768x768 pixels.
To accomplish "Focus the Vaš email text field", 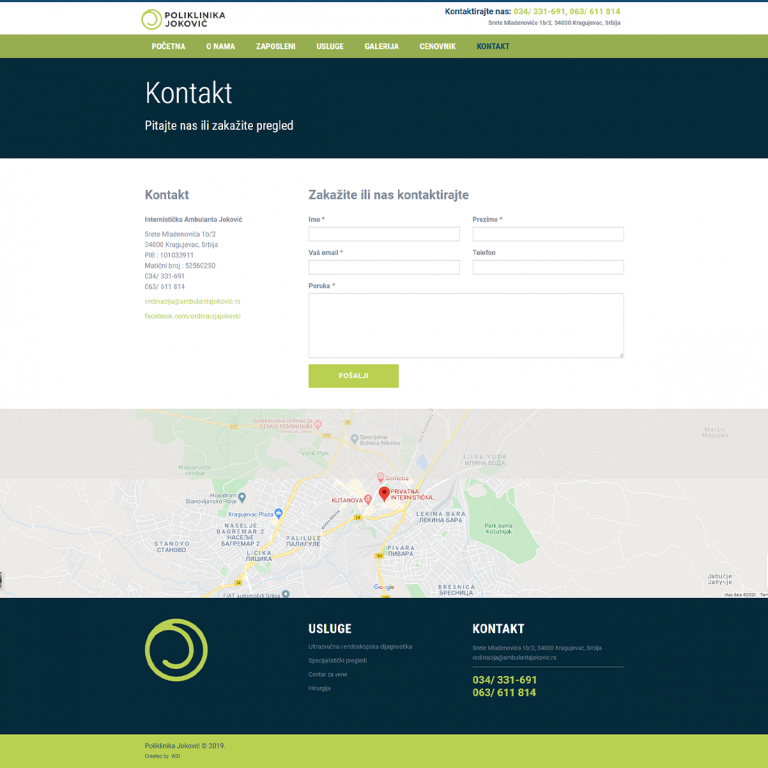I will (x=384, y=267).
